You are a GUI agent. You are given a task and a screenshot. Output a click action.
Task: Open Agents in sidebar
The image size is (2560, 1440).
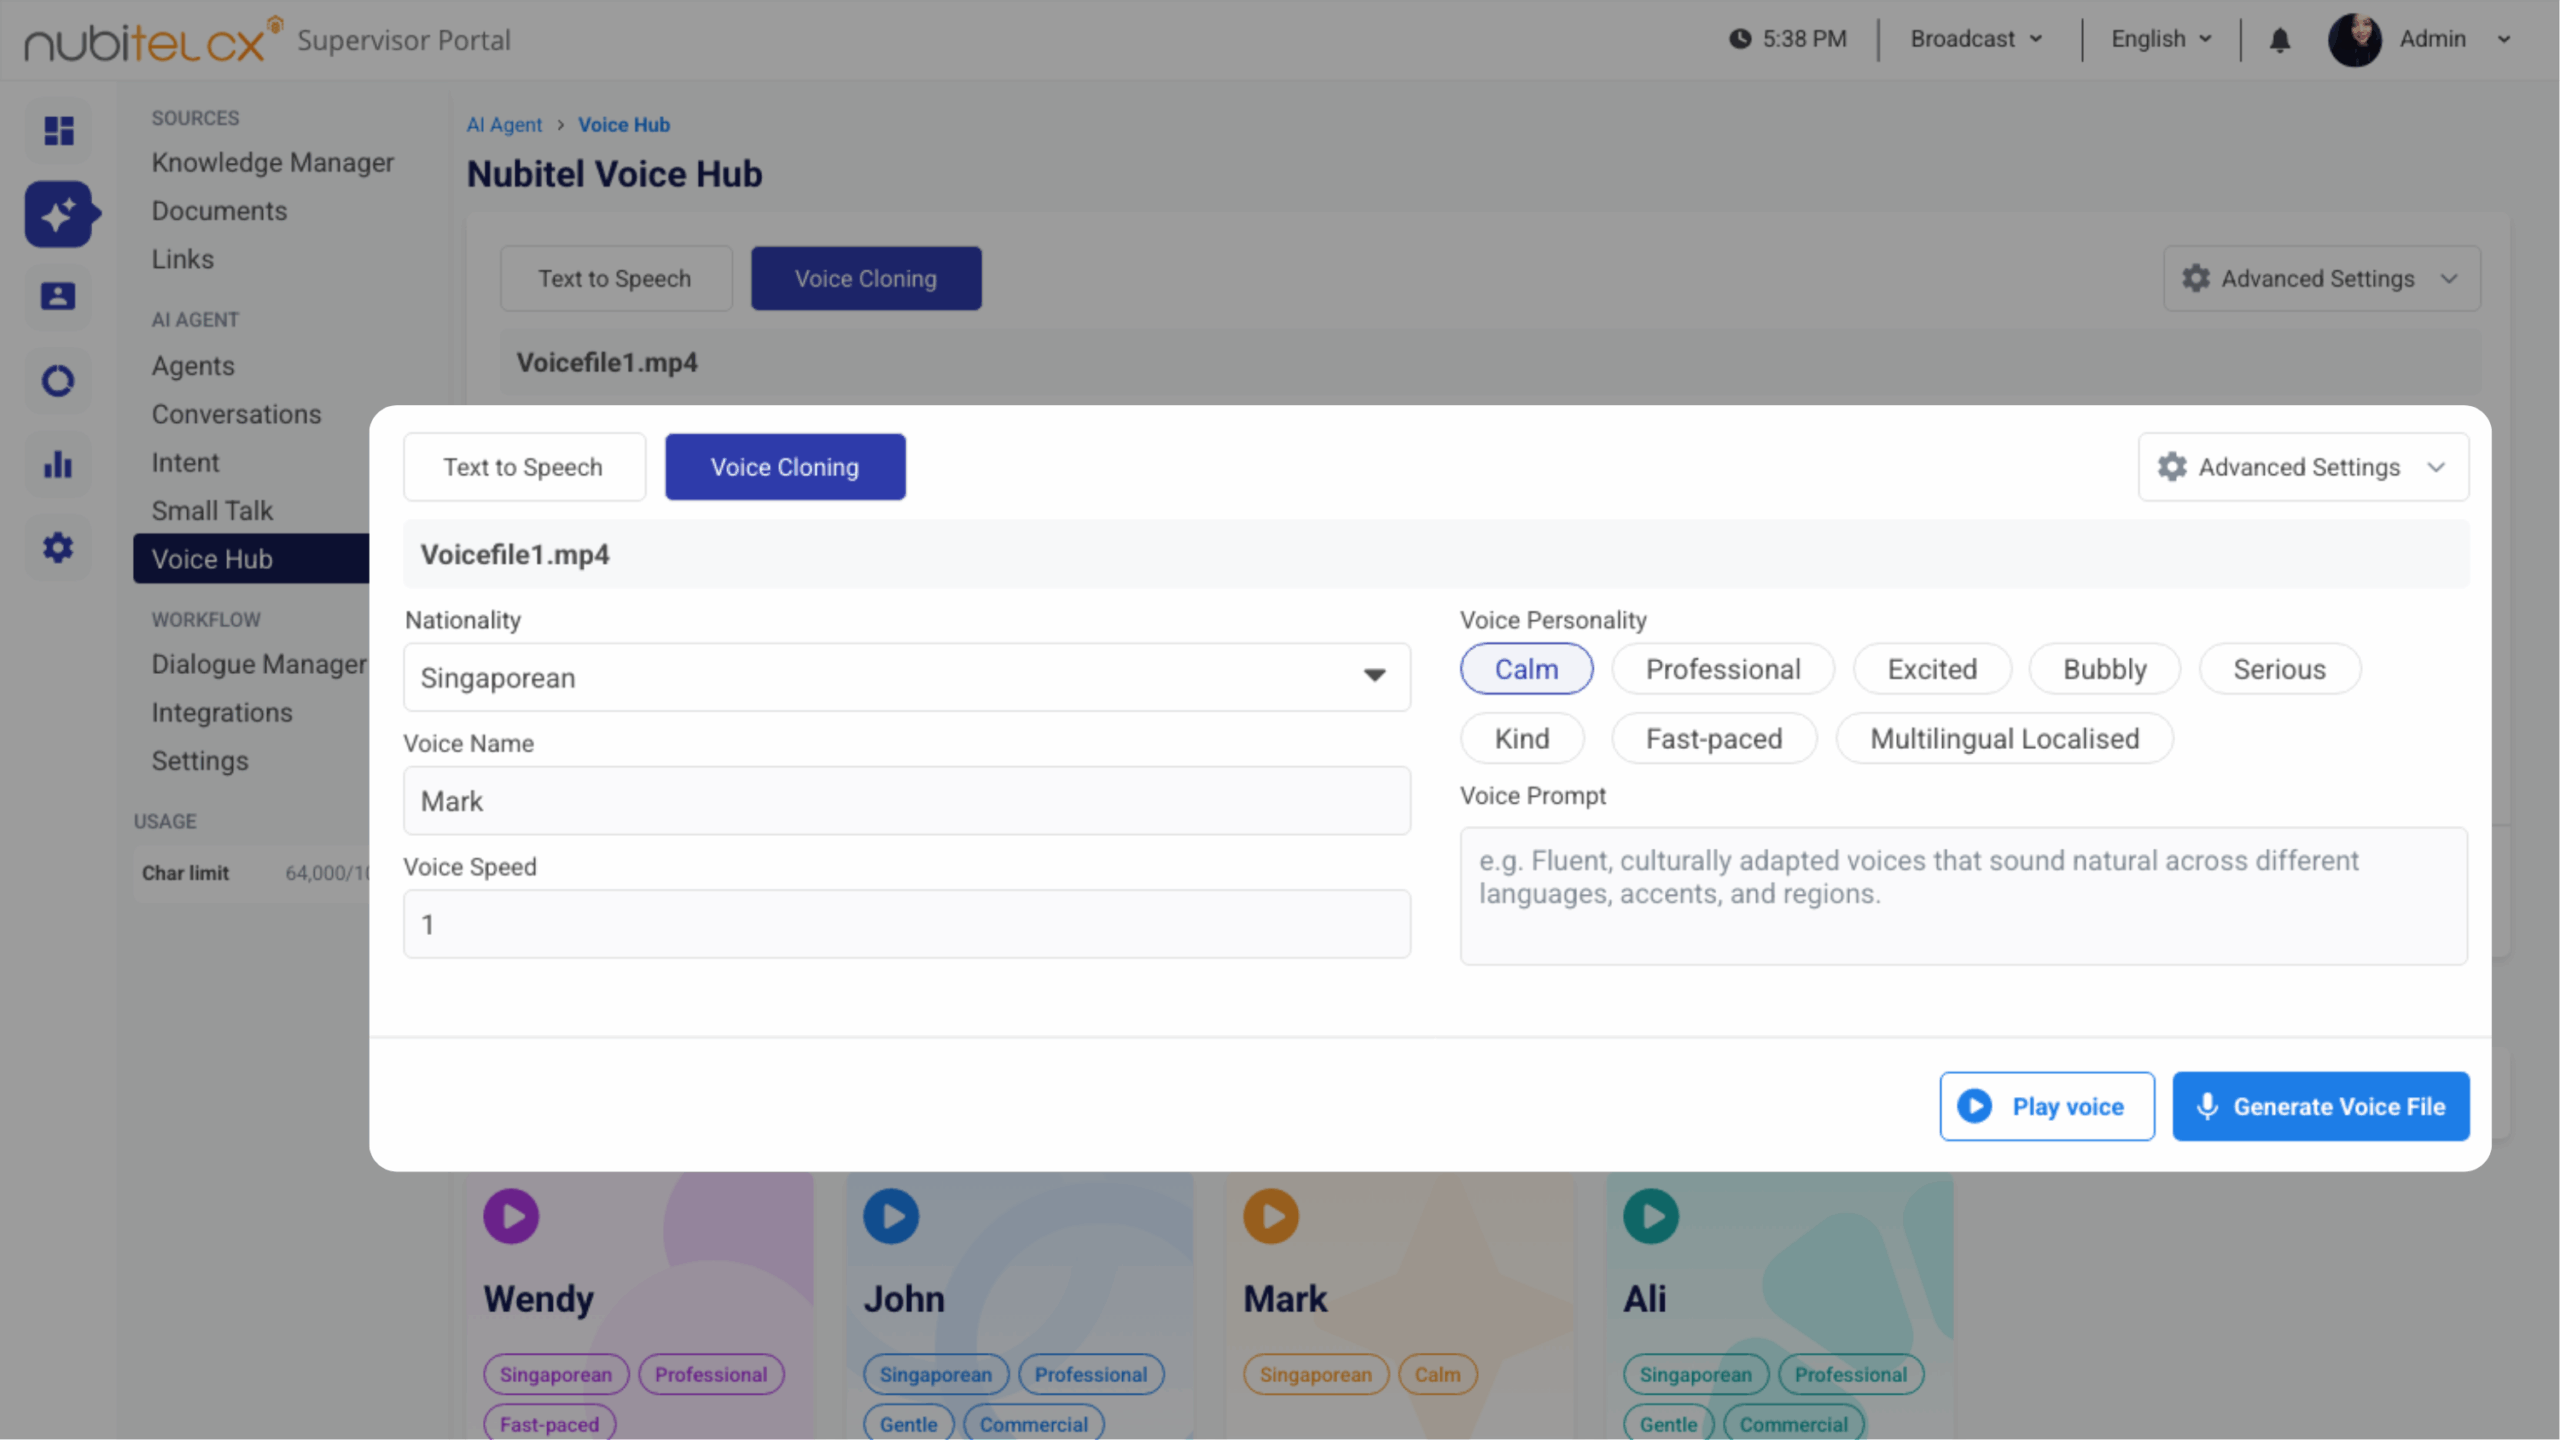(193, 366)
